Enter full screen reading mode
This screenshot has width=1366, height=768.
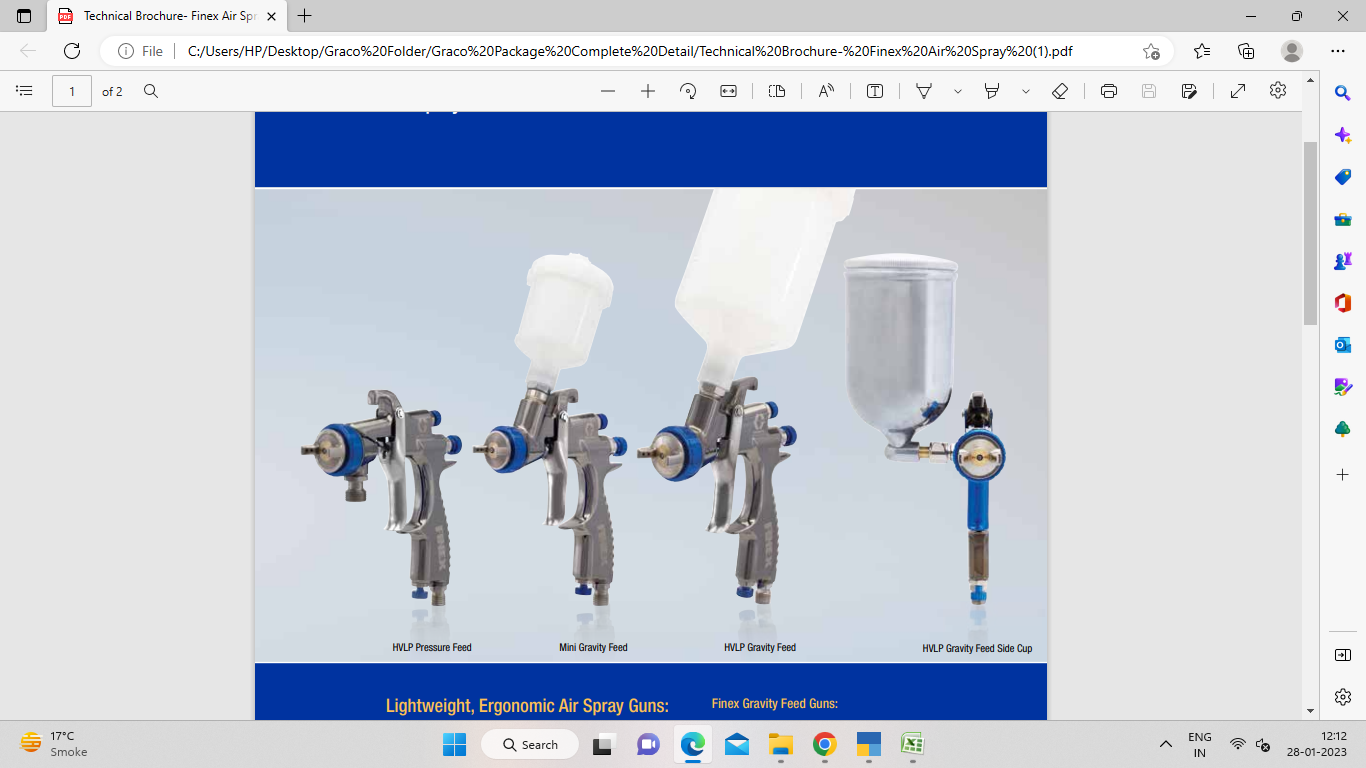click(1237, 90)
